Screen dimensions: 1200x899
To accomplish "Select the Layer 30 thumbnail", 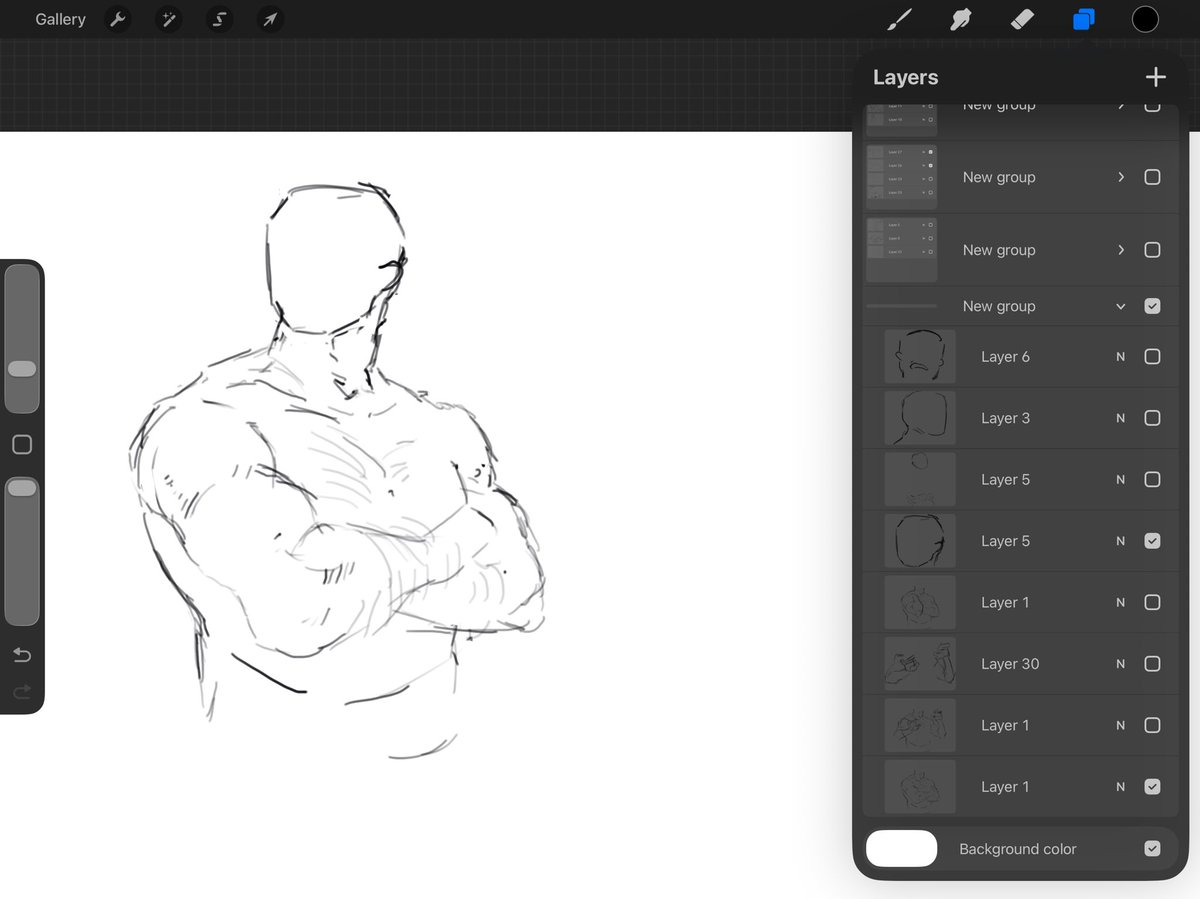I will pos(920,664).
